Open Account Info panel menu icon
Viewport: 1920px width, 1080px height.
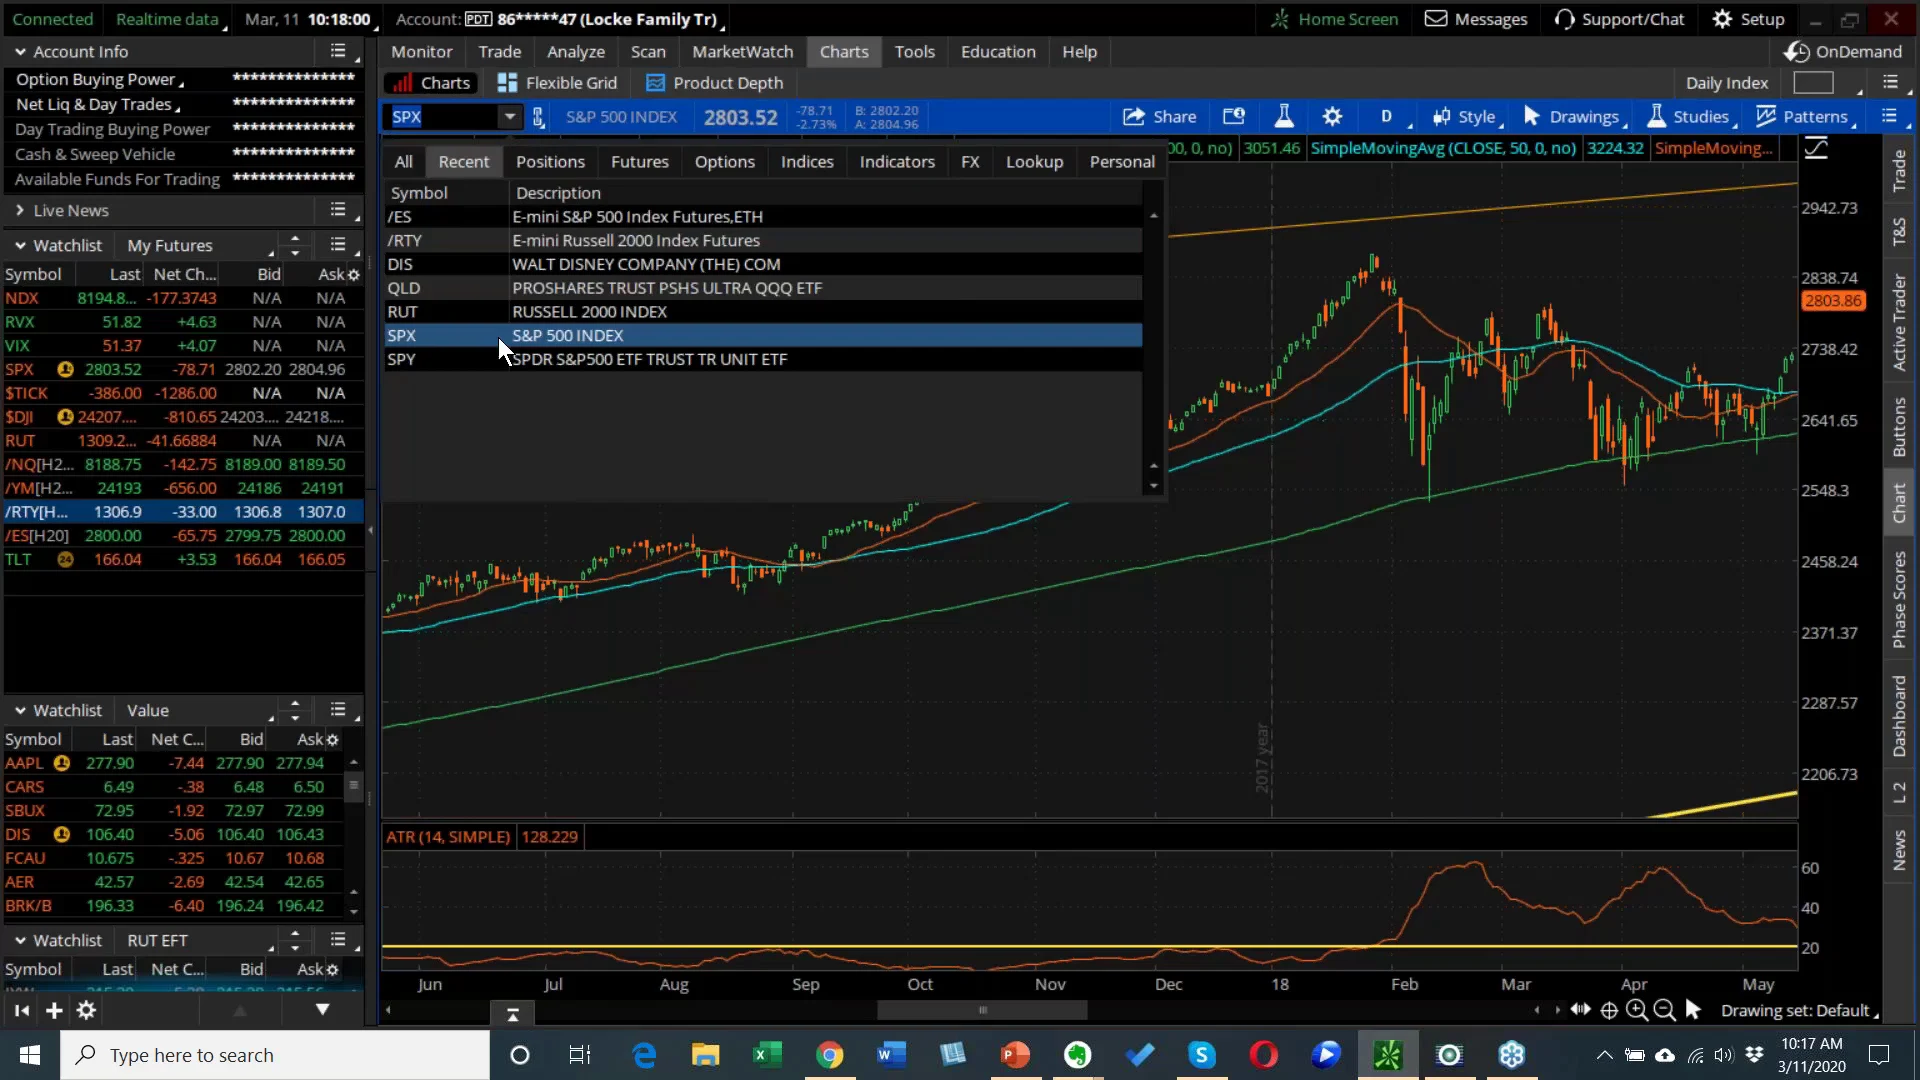point(338,51)
